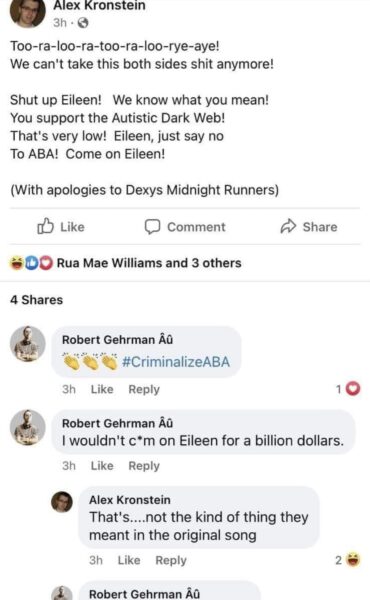Open the #CriminalizeABA hashtag link

(x=176, y=362)
